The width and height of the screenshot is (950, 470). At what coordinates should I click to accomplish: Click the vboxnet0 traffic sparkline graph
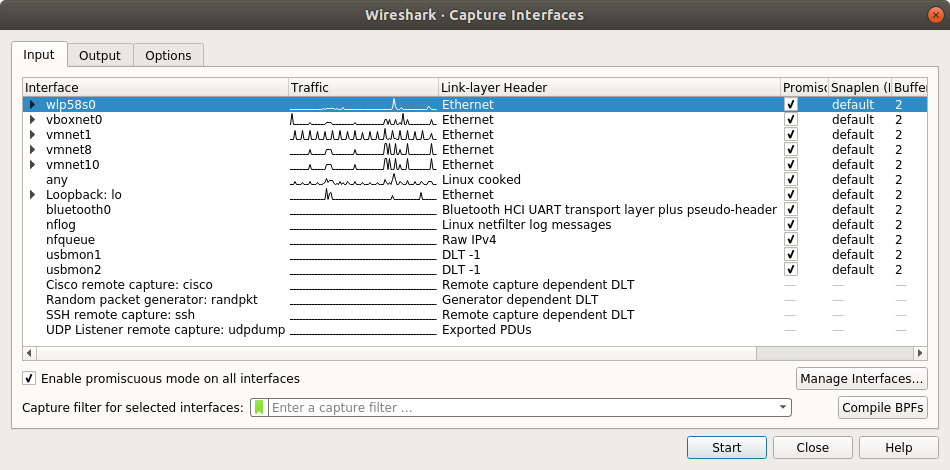364,119
